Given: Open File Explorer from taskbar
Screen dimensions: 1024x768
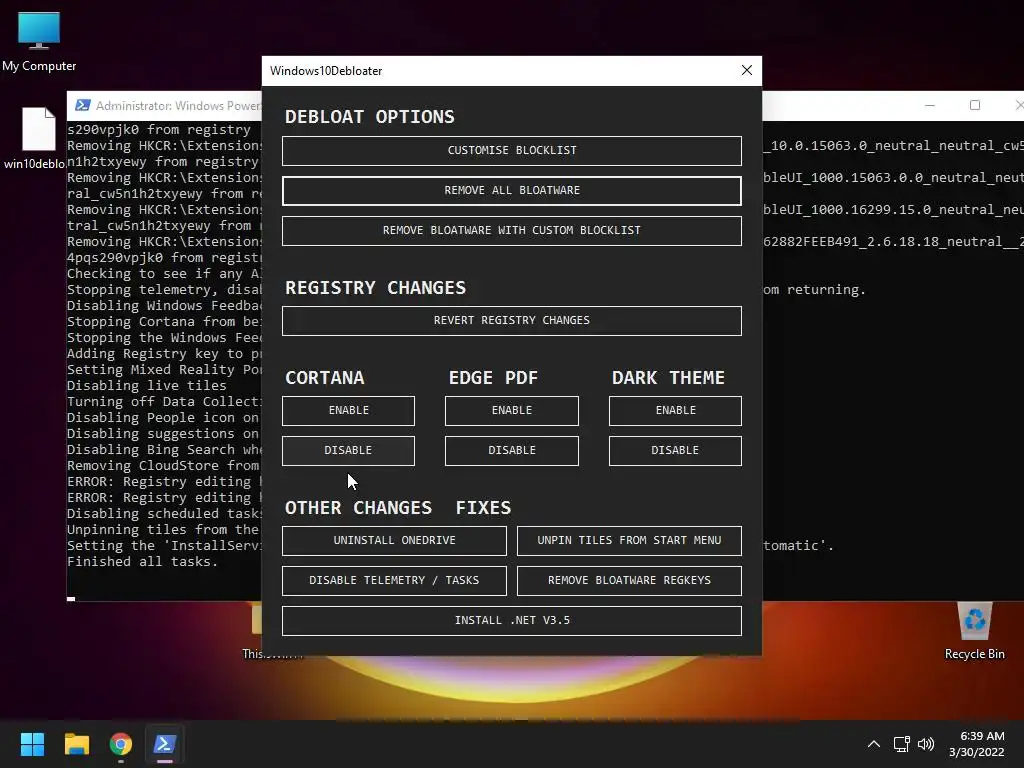Looking at the screenshot, I should coord(76,744).
